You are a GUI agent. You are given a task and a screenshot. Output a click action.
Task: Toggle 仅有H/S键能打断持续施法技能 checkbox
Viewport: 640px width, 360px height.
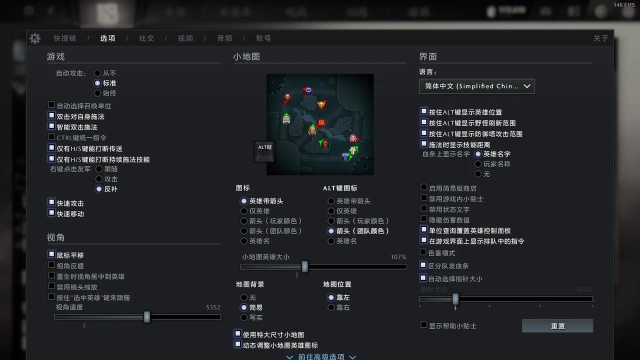pos(51,159)
